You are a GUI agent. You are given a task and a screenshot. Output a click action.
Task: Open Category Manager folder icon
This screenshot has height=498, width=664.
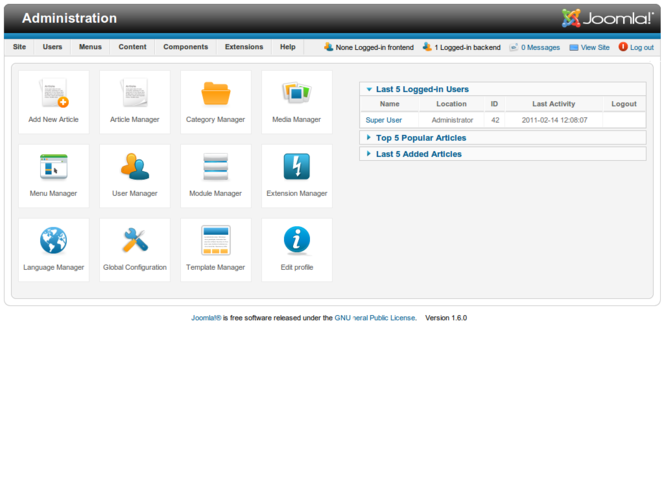(x=215, y=95)
